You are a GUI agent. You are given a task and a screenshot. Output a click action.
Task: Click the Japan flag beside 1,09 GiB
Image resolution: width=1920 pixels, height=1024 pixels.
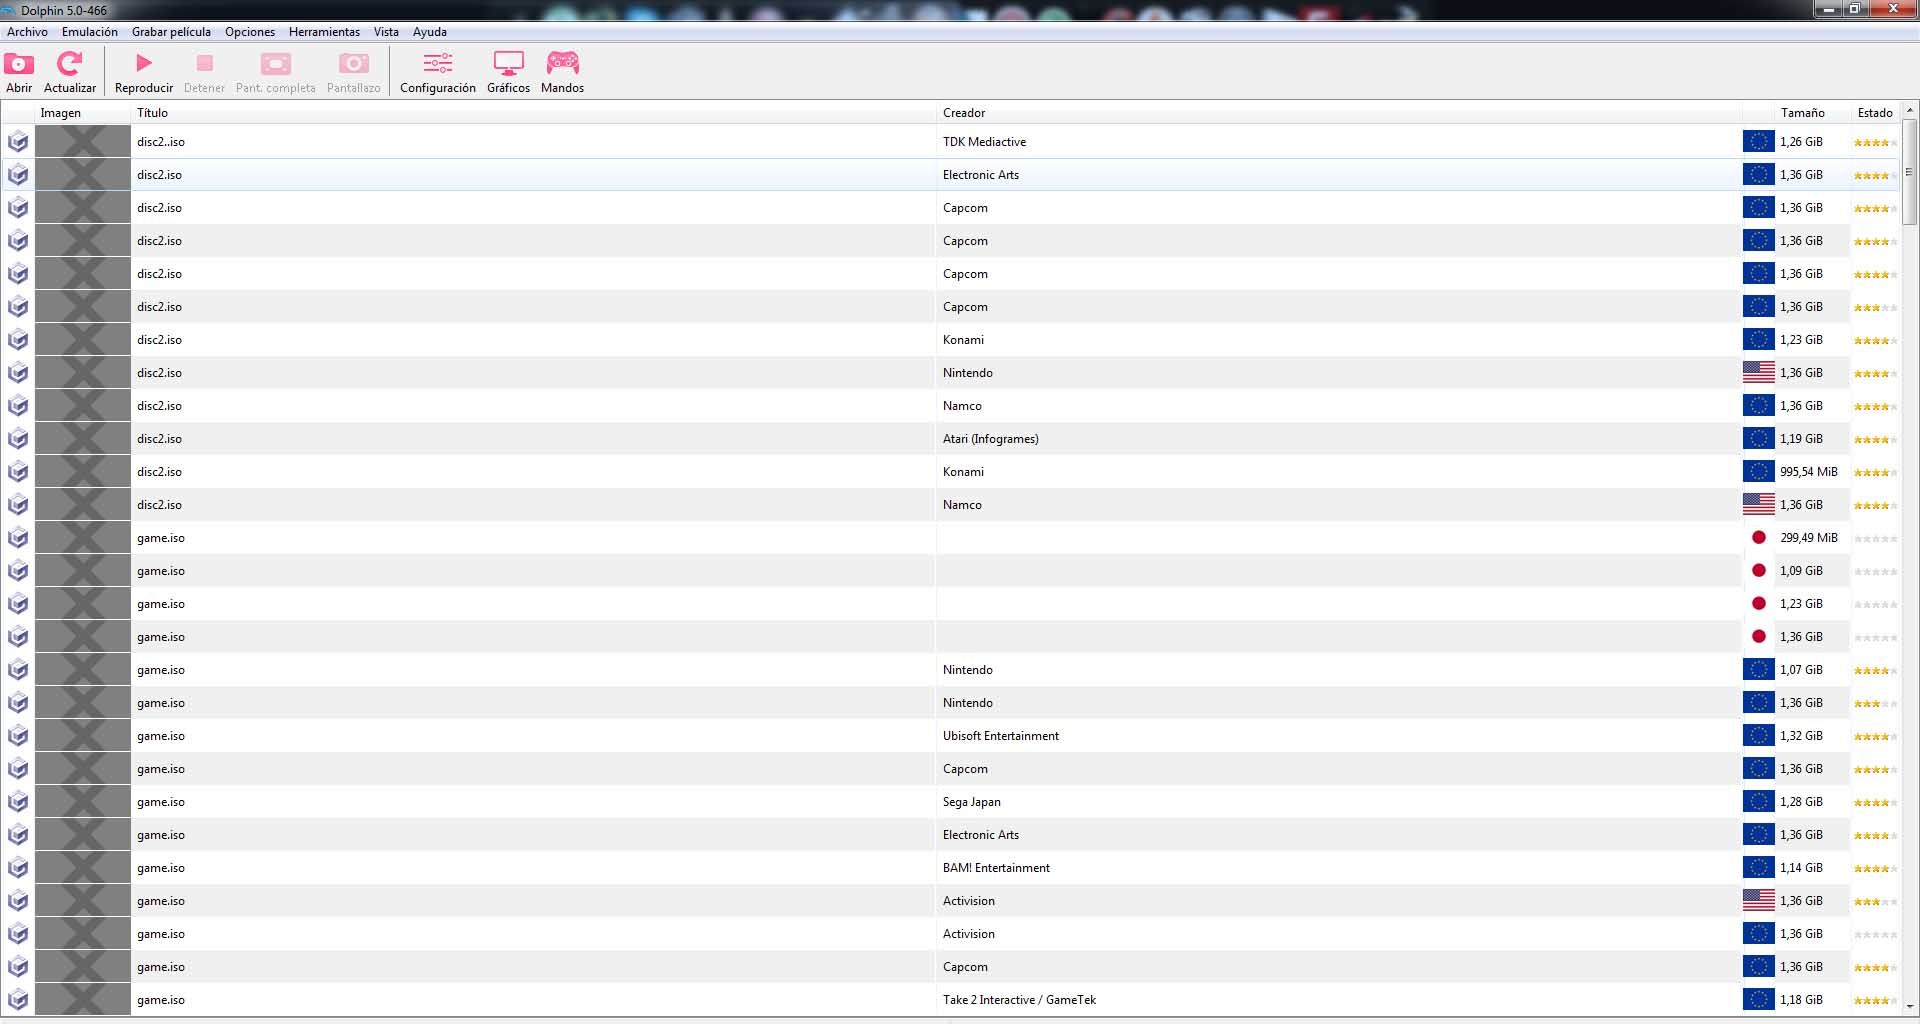point(1759,571)
